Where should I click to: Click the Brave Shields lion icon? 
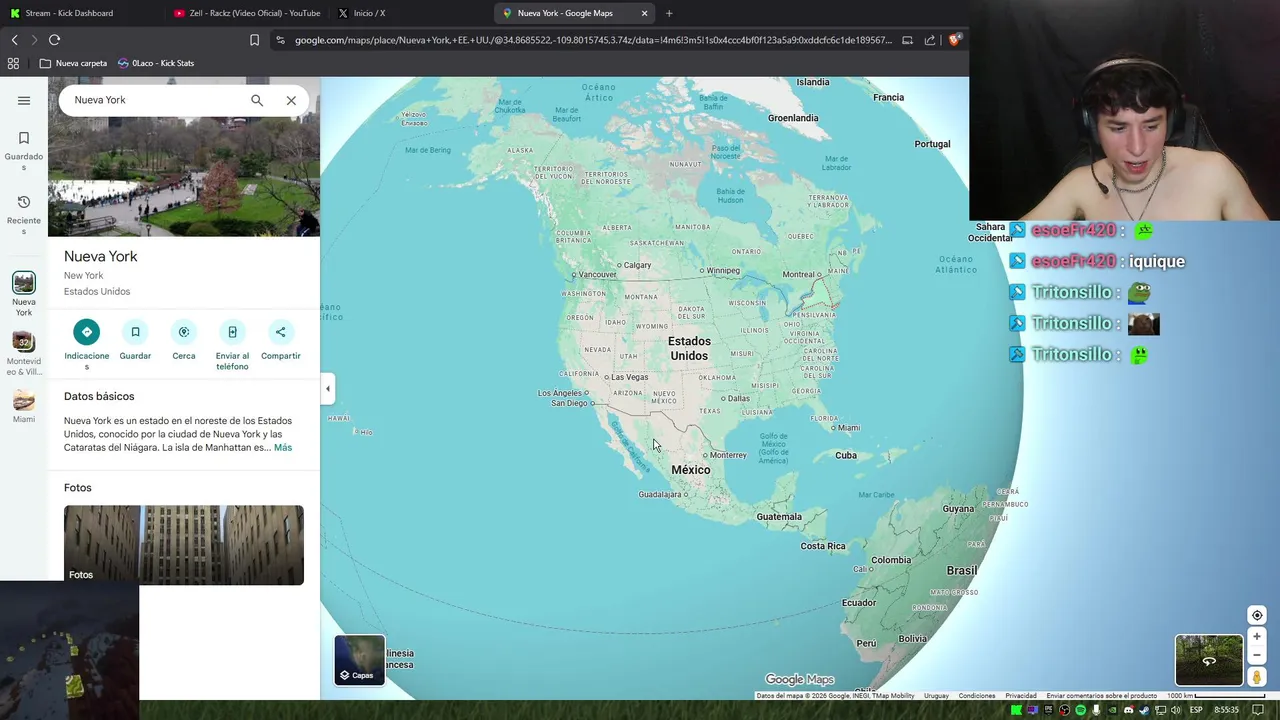click(954, 40)
